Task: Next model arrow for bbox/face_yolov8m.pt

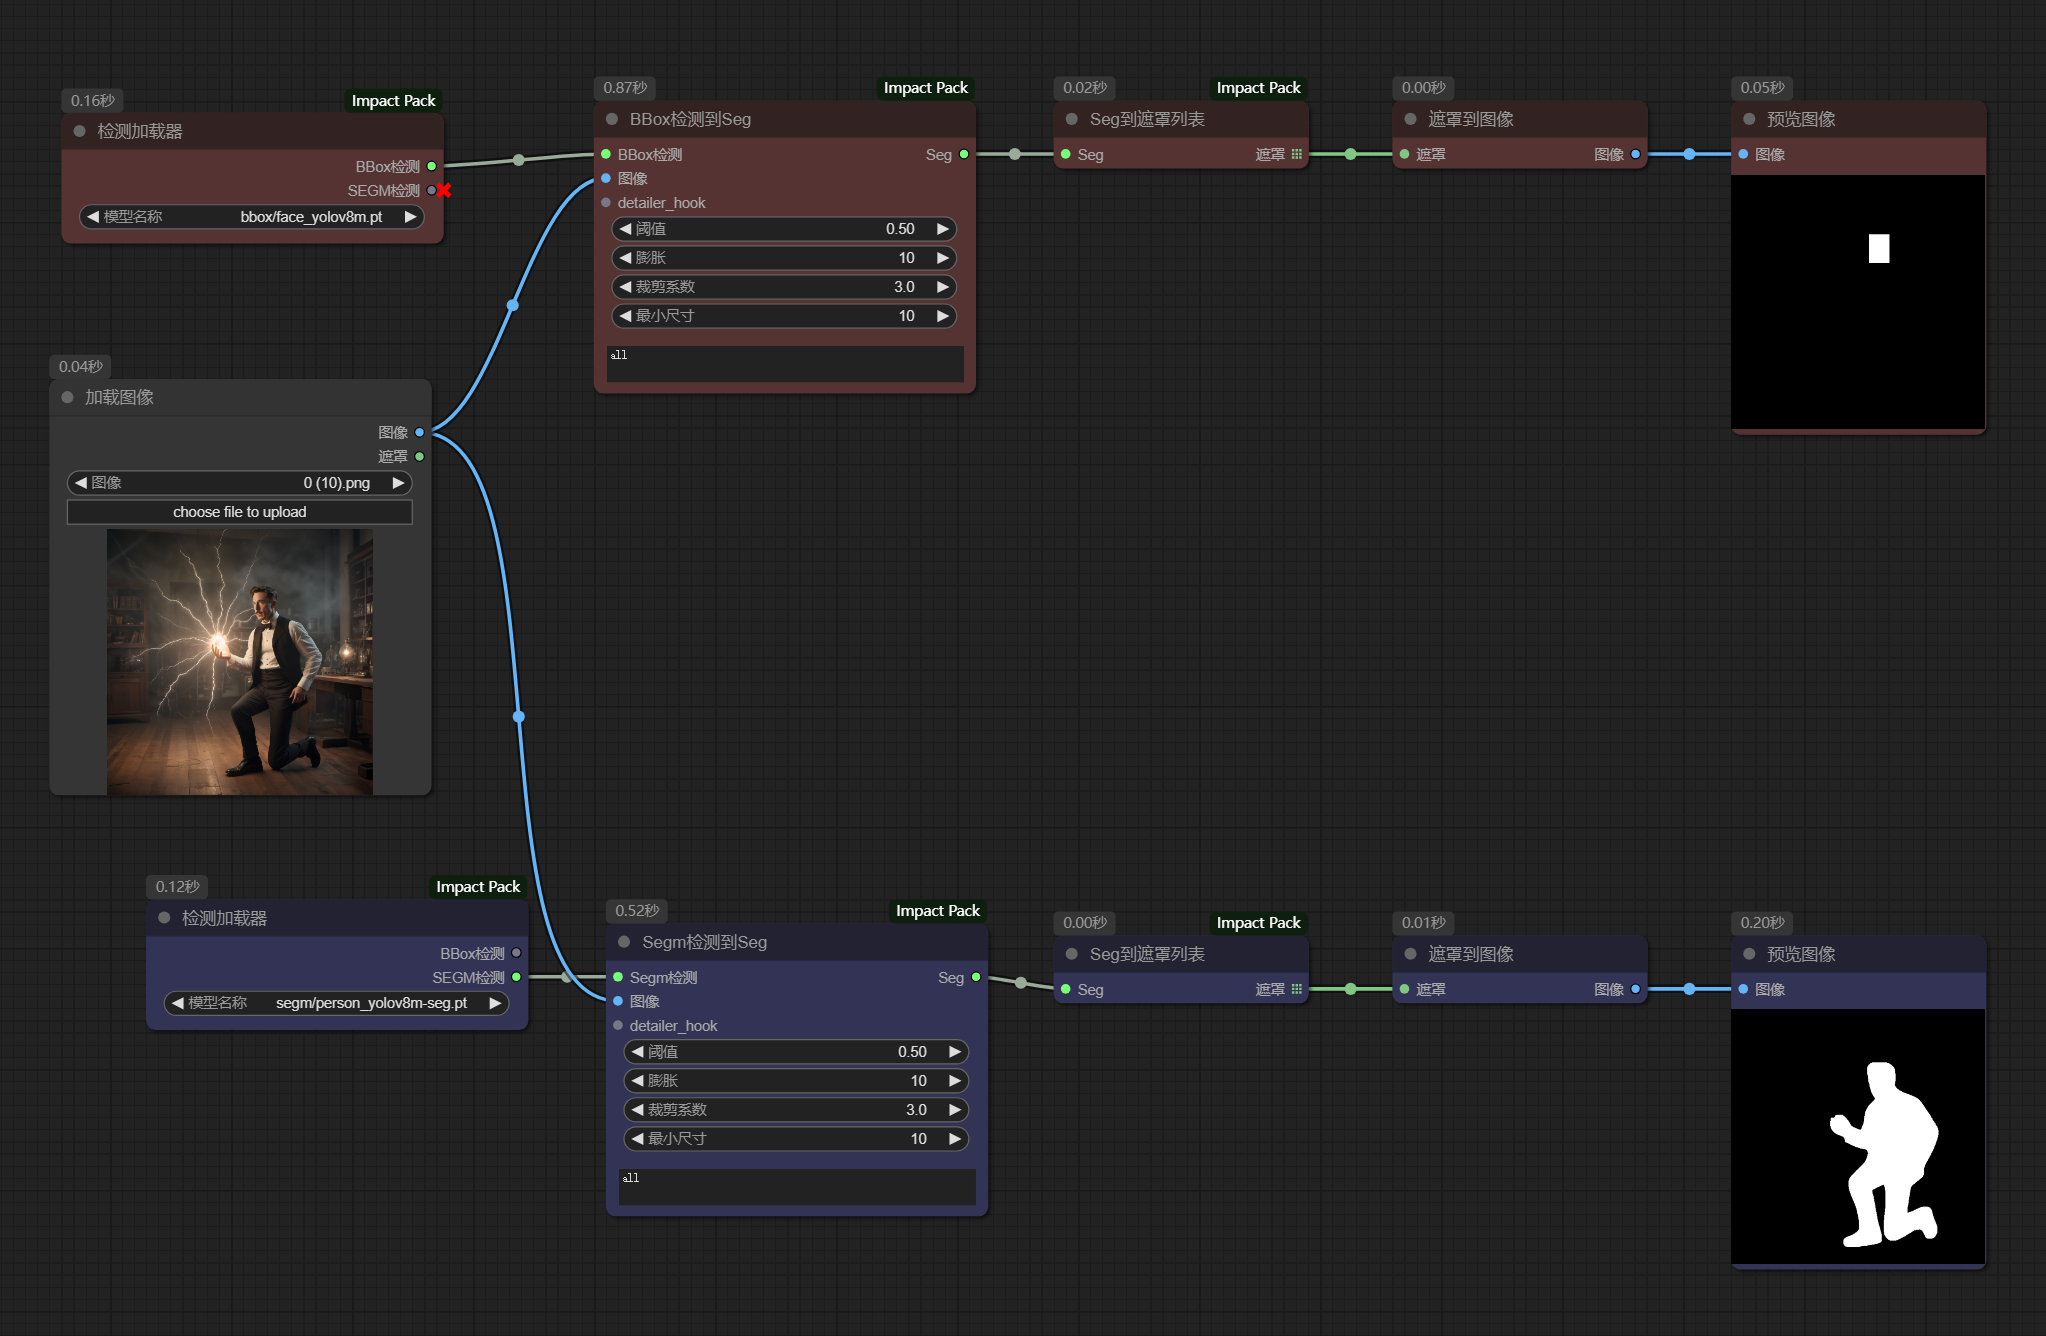Action: [410, 217]
